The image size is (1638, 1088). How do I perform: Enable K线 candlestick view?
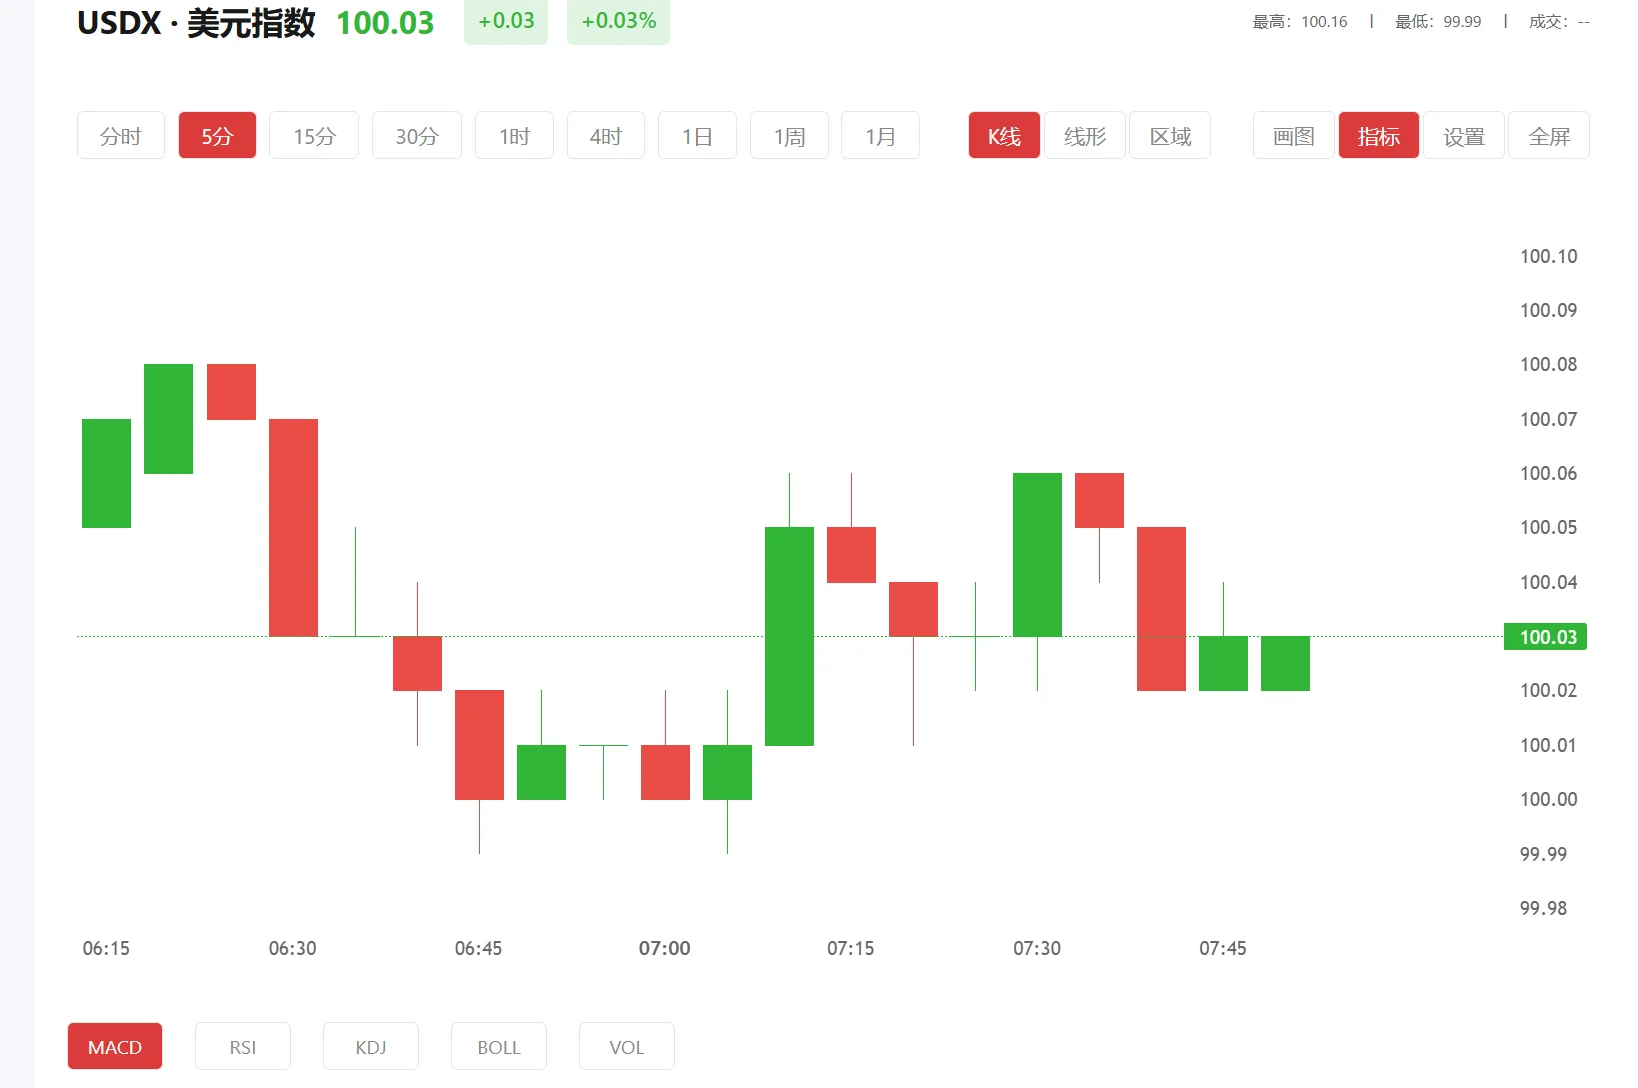1004,136
